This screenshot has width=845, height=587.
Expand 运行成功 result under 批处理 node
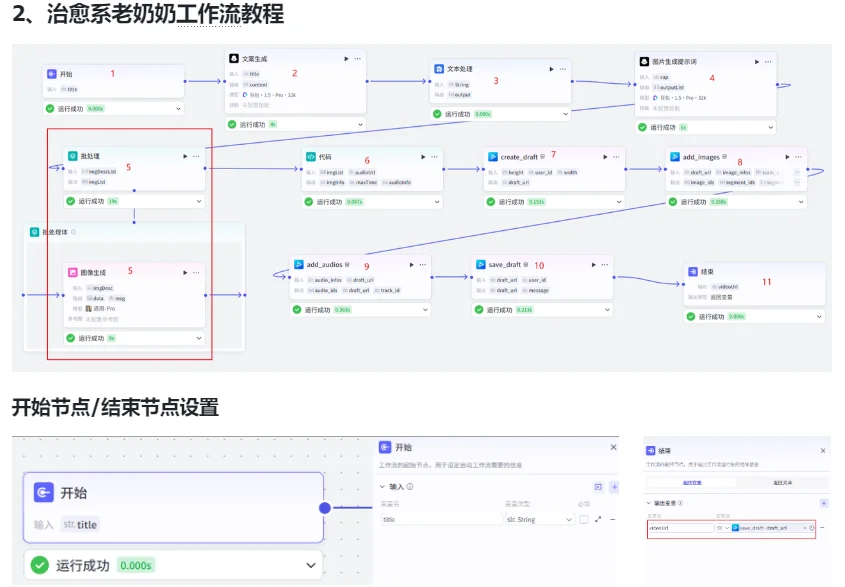pos(199,201)
